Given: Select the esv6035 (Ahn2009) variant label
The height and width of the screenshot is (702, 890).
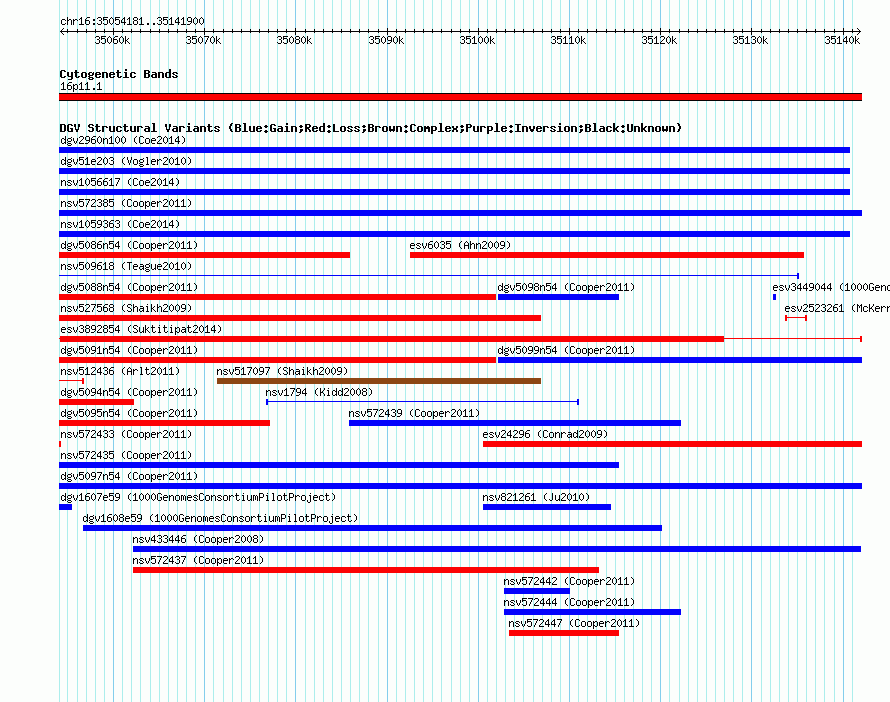Looking at the screenshot, I should tap(460, 245).
